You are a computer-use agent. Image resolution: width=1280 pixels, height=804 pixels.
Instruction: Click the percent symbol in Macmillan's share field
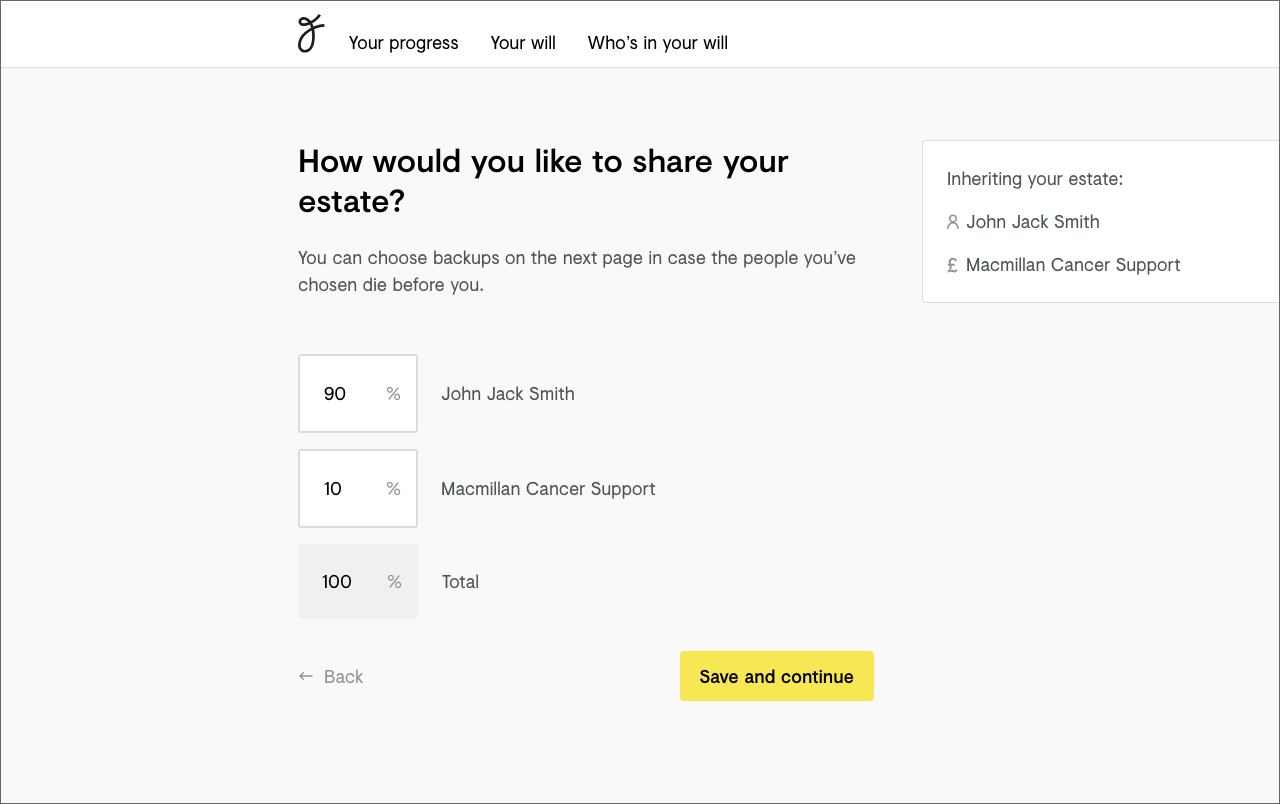(x=394, y=489)
